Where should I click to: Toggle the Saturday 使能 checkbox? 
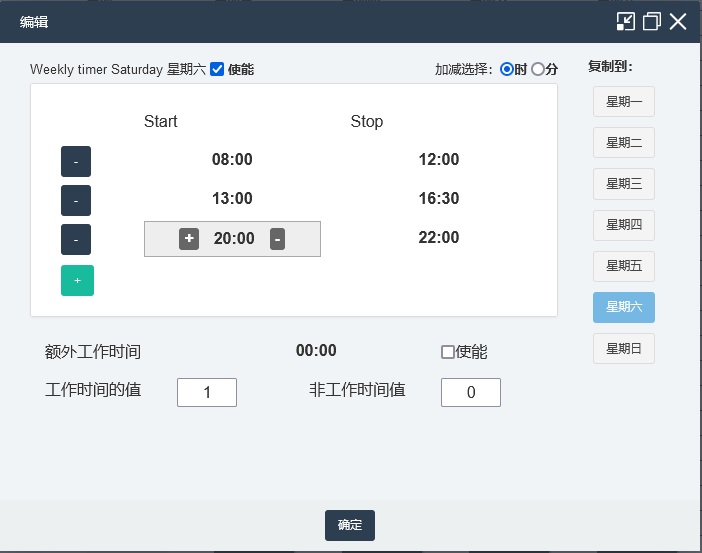(x=217, y=69)
